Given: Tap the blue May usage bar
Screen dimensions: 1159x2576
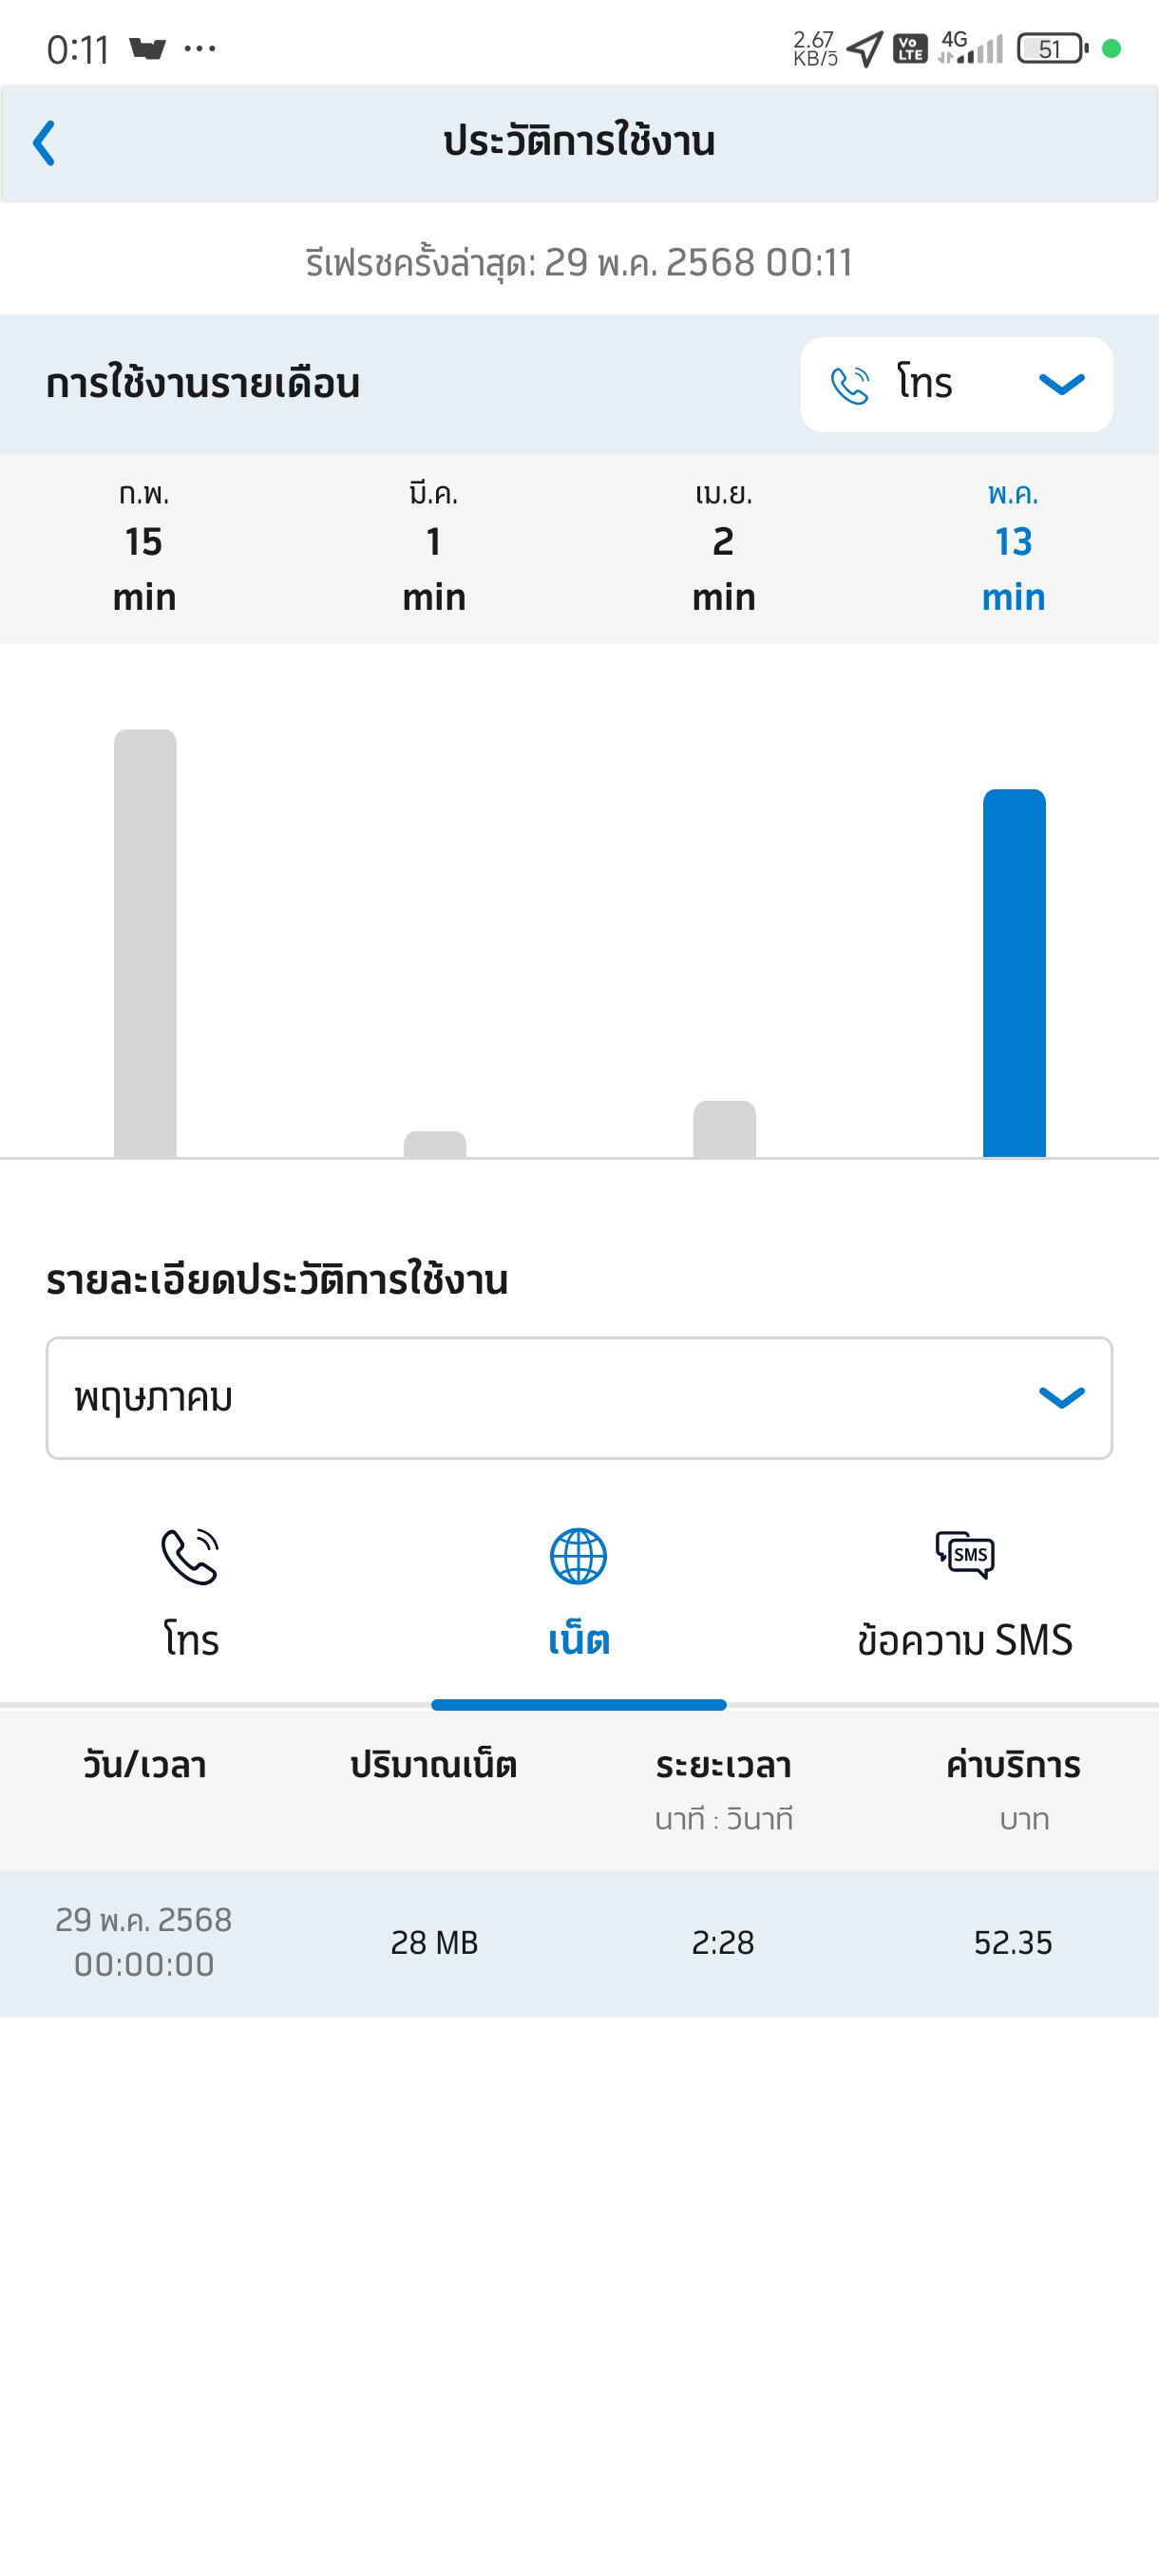Looking at the screenshot, I should (x=1014, y=973).
